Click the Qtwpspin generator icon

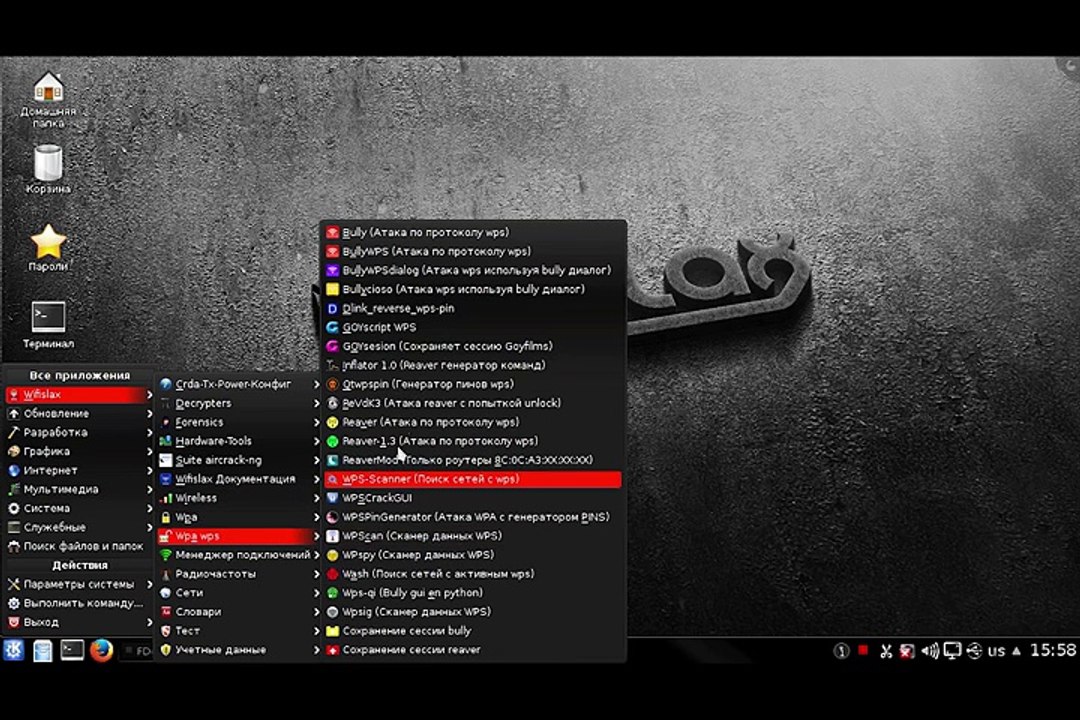tap(333, 384)
